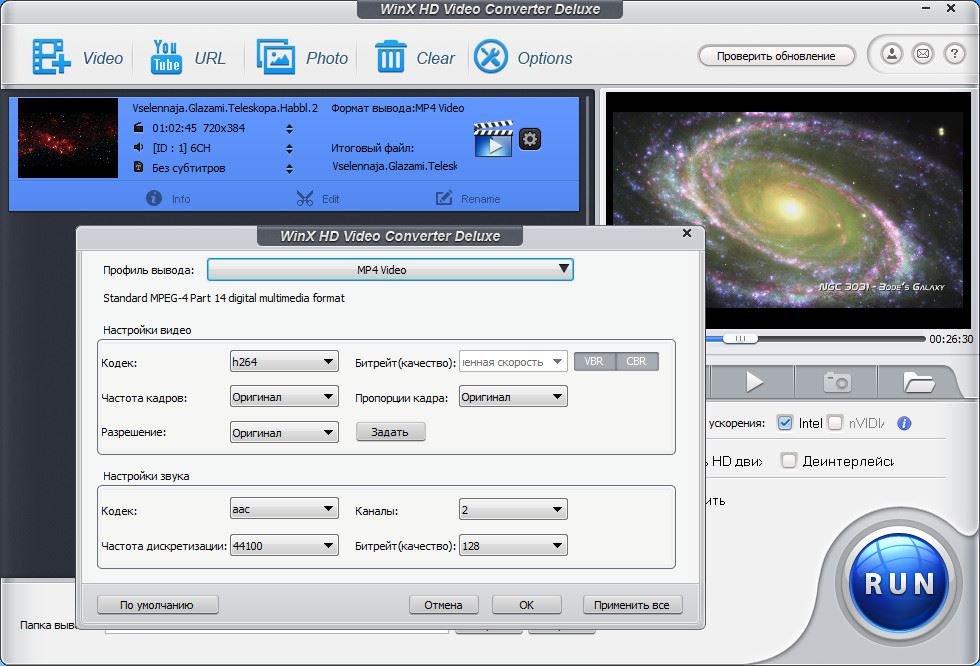
Task: Open the gear settings icon for the video
Action: (x=530, y=139)
